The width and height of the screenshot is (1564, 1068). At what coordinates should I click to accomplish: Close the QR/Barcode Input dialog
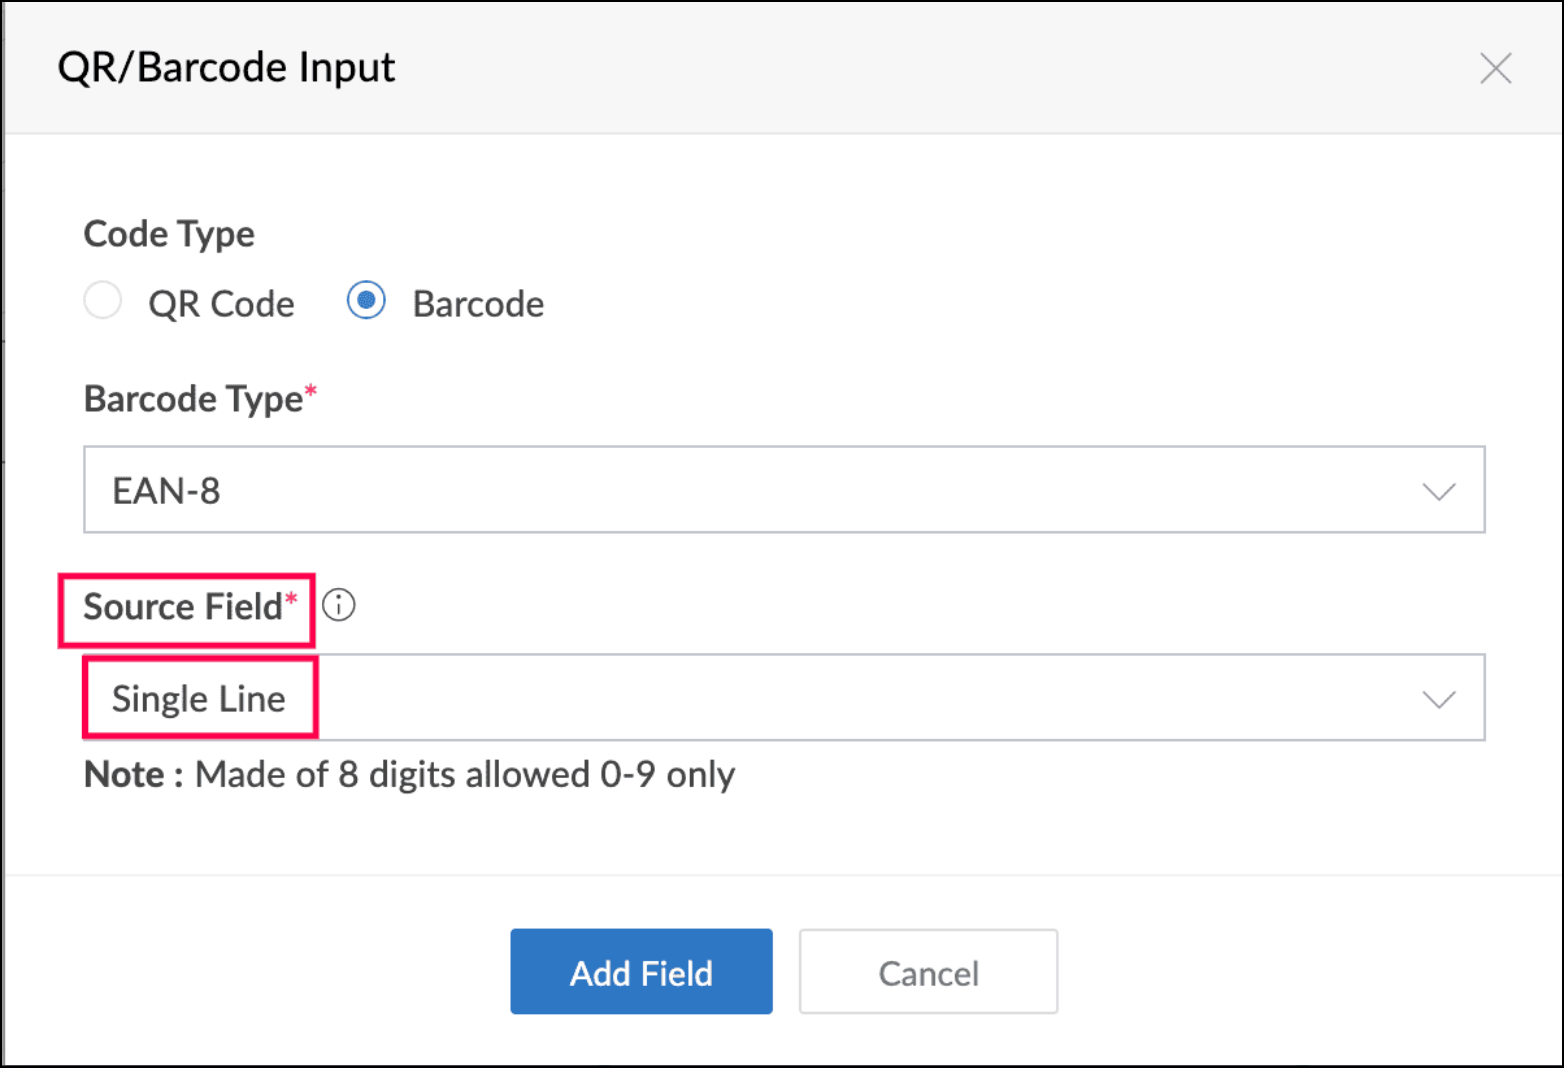1495,68
